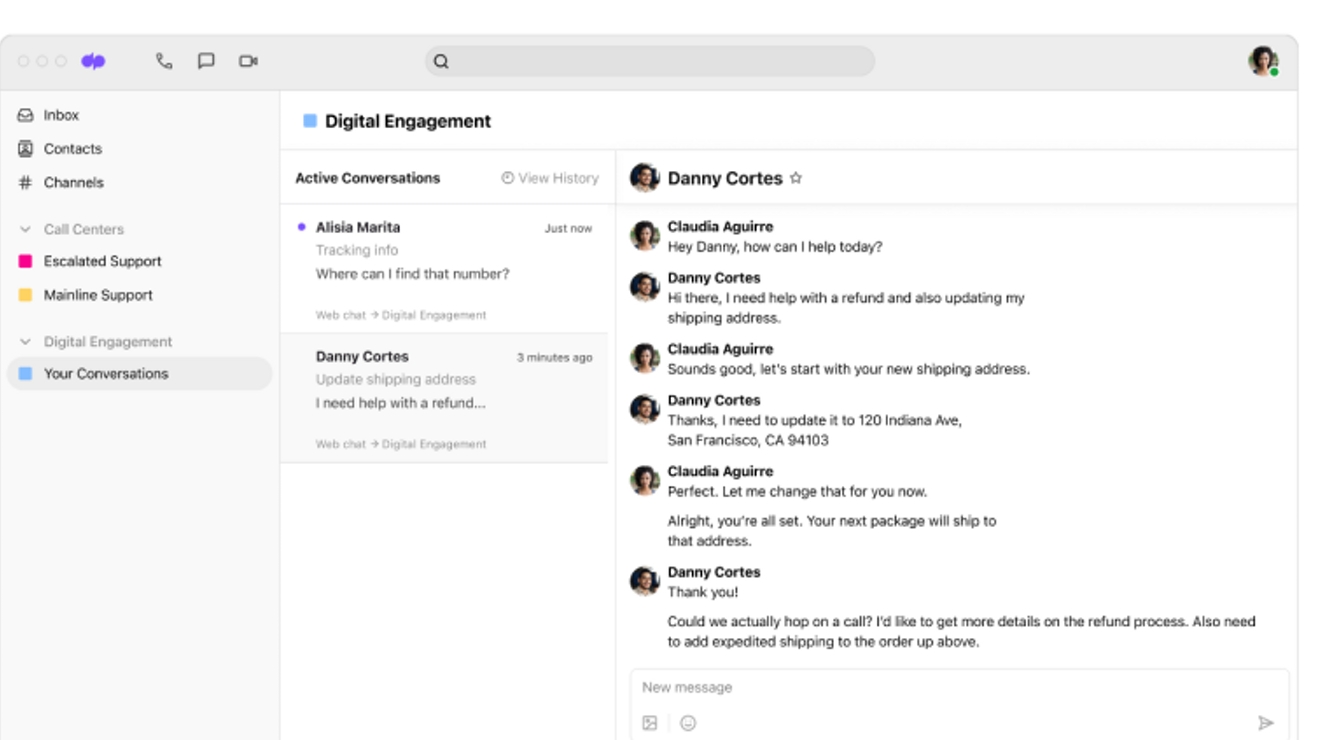Open the messages icon in top toolbar
This screenshot has width=1320, height=740.
pyautogui.click(x=207, y=61)
